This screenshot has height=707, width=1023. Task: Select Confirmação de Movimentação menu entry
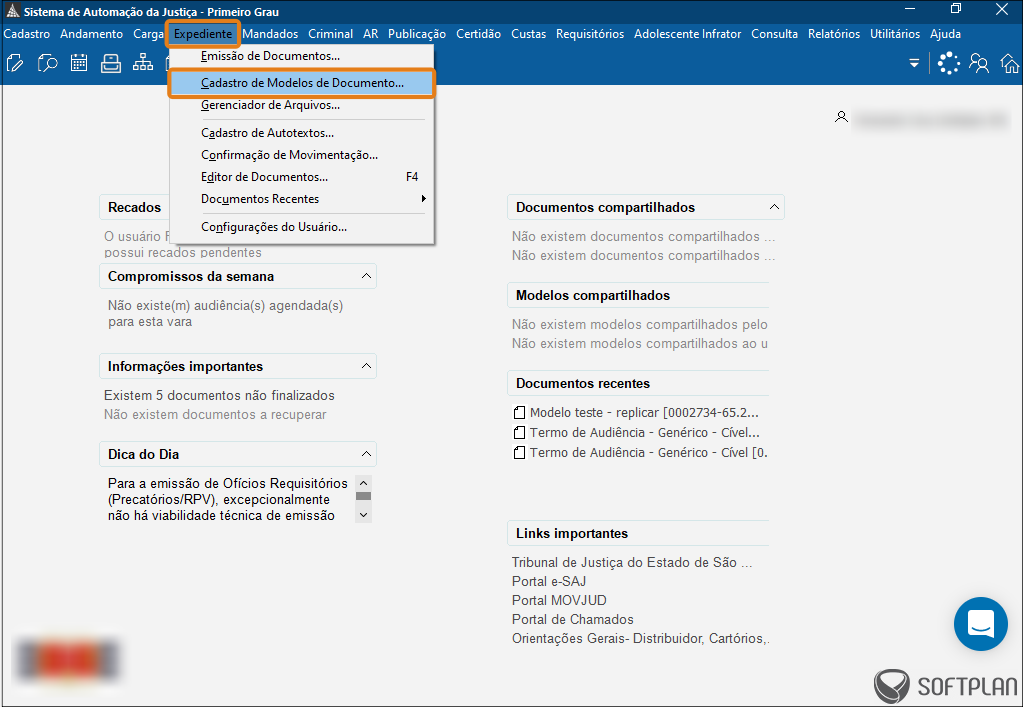pos(301,155)
